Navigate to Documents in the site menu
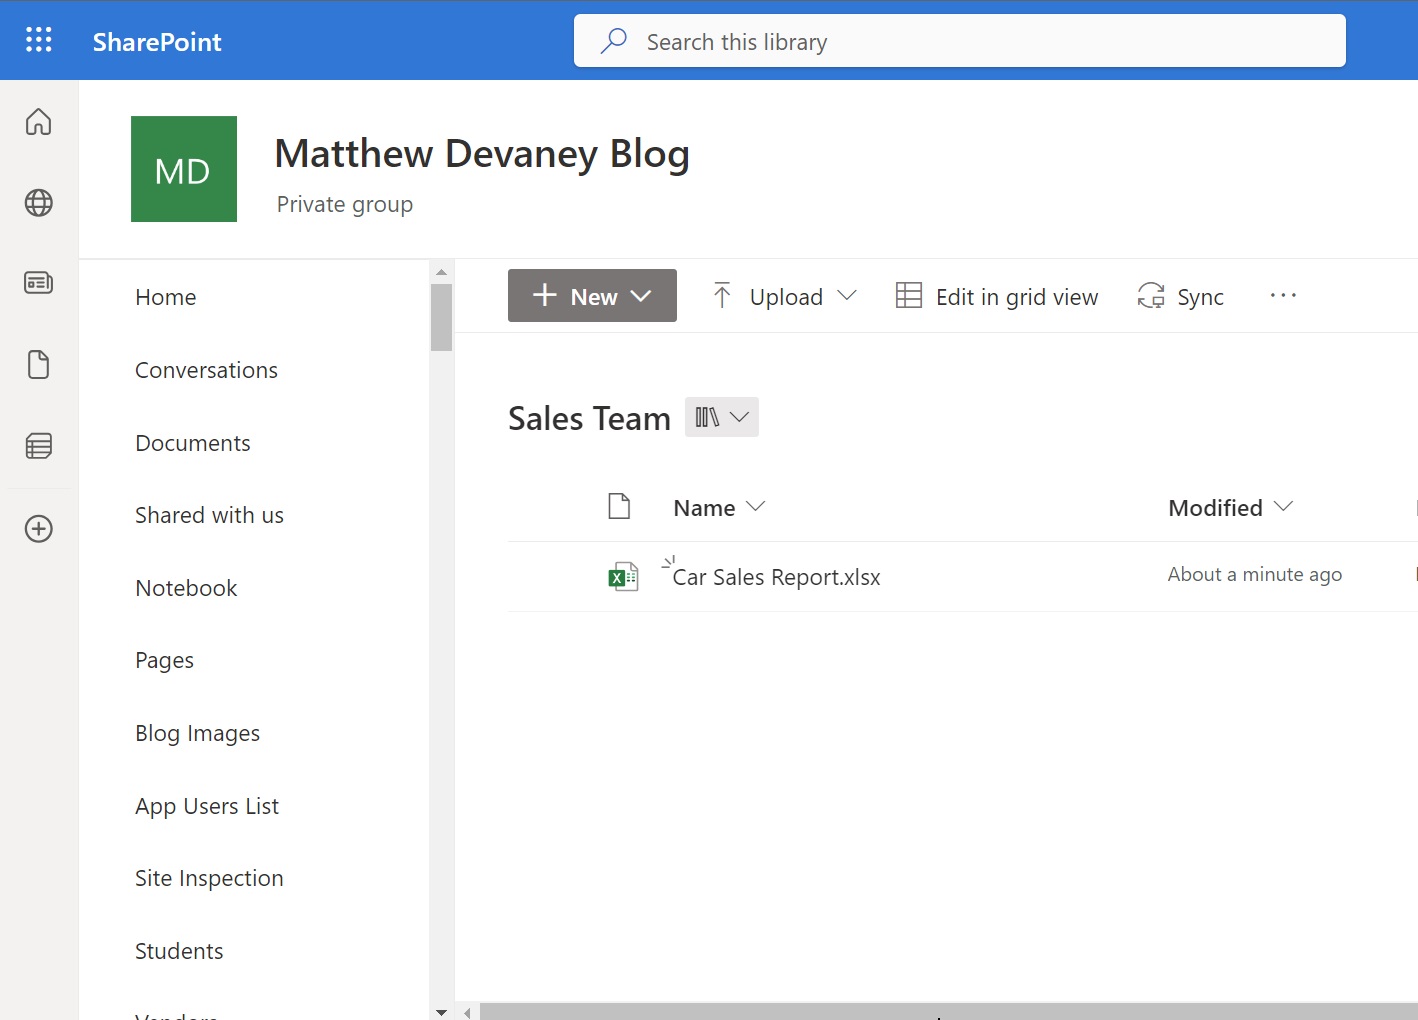 [193, 443]
